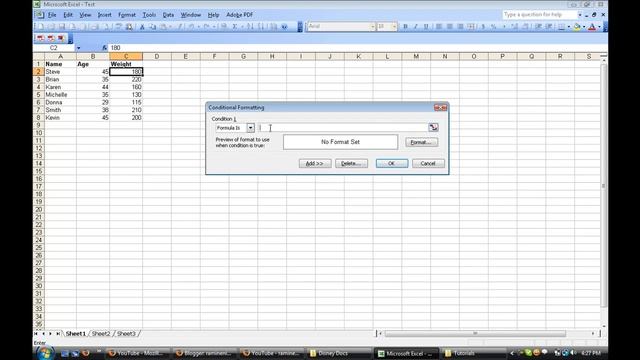Open the help question dropdown arrow

click(x=579, y=15)
